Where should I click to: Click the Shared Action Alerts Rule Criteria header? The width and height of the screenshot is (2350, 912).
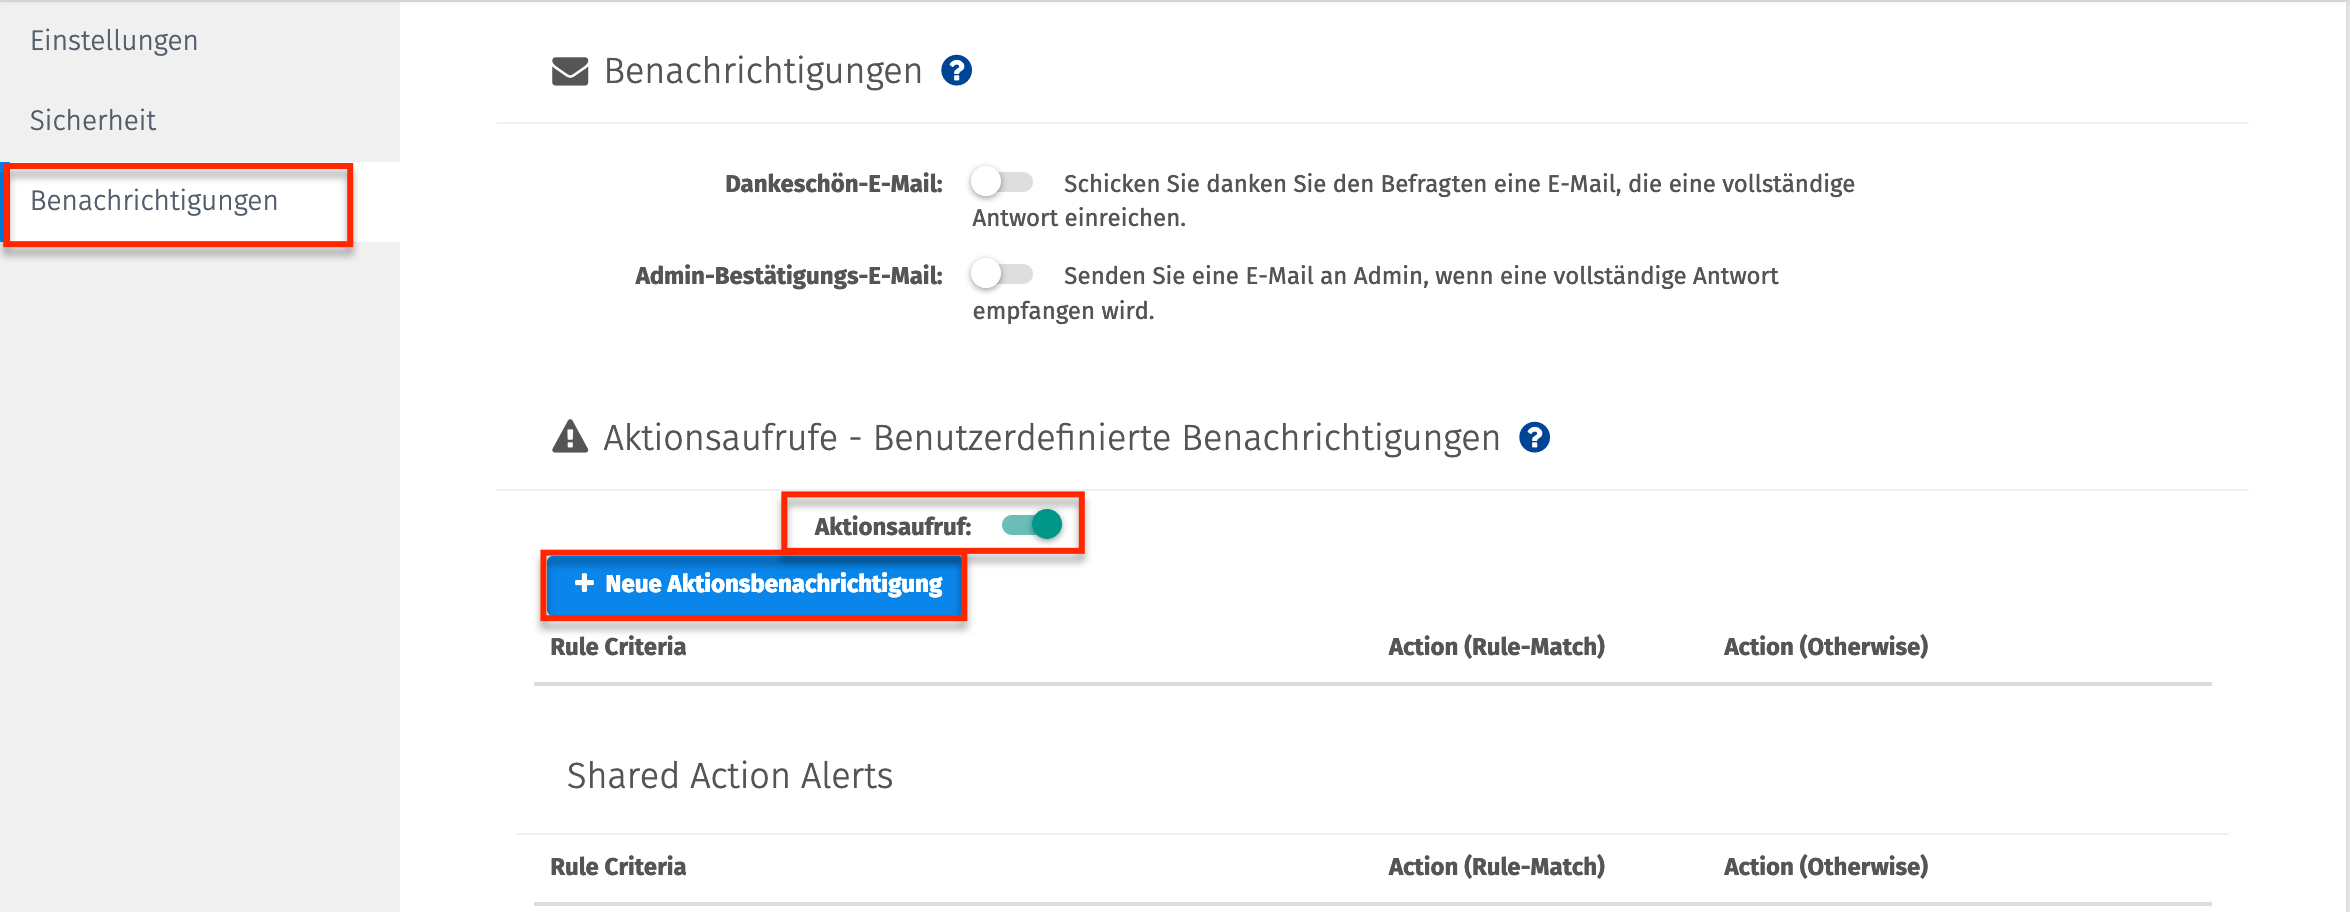[618, 866]
